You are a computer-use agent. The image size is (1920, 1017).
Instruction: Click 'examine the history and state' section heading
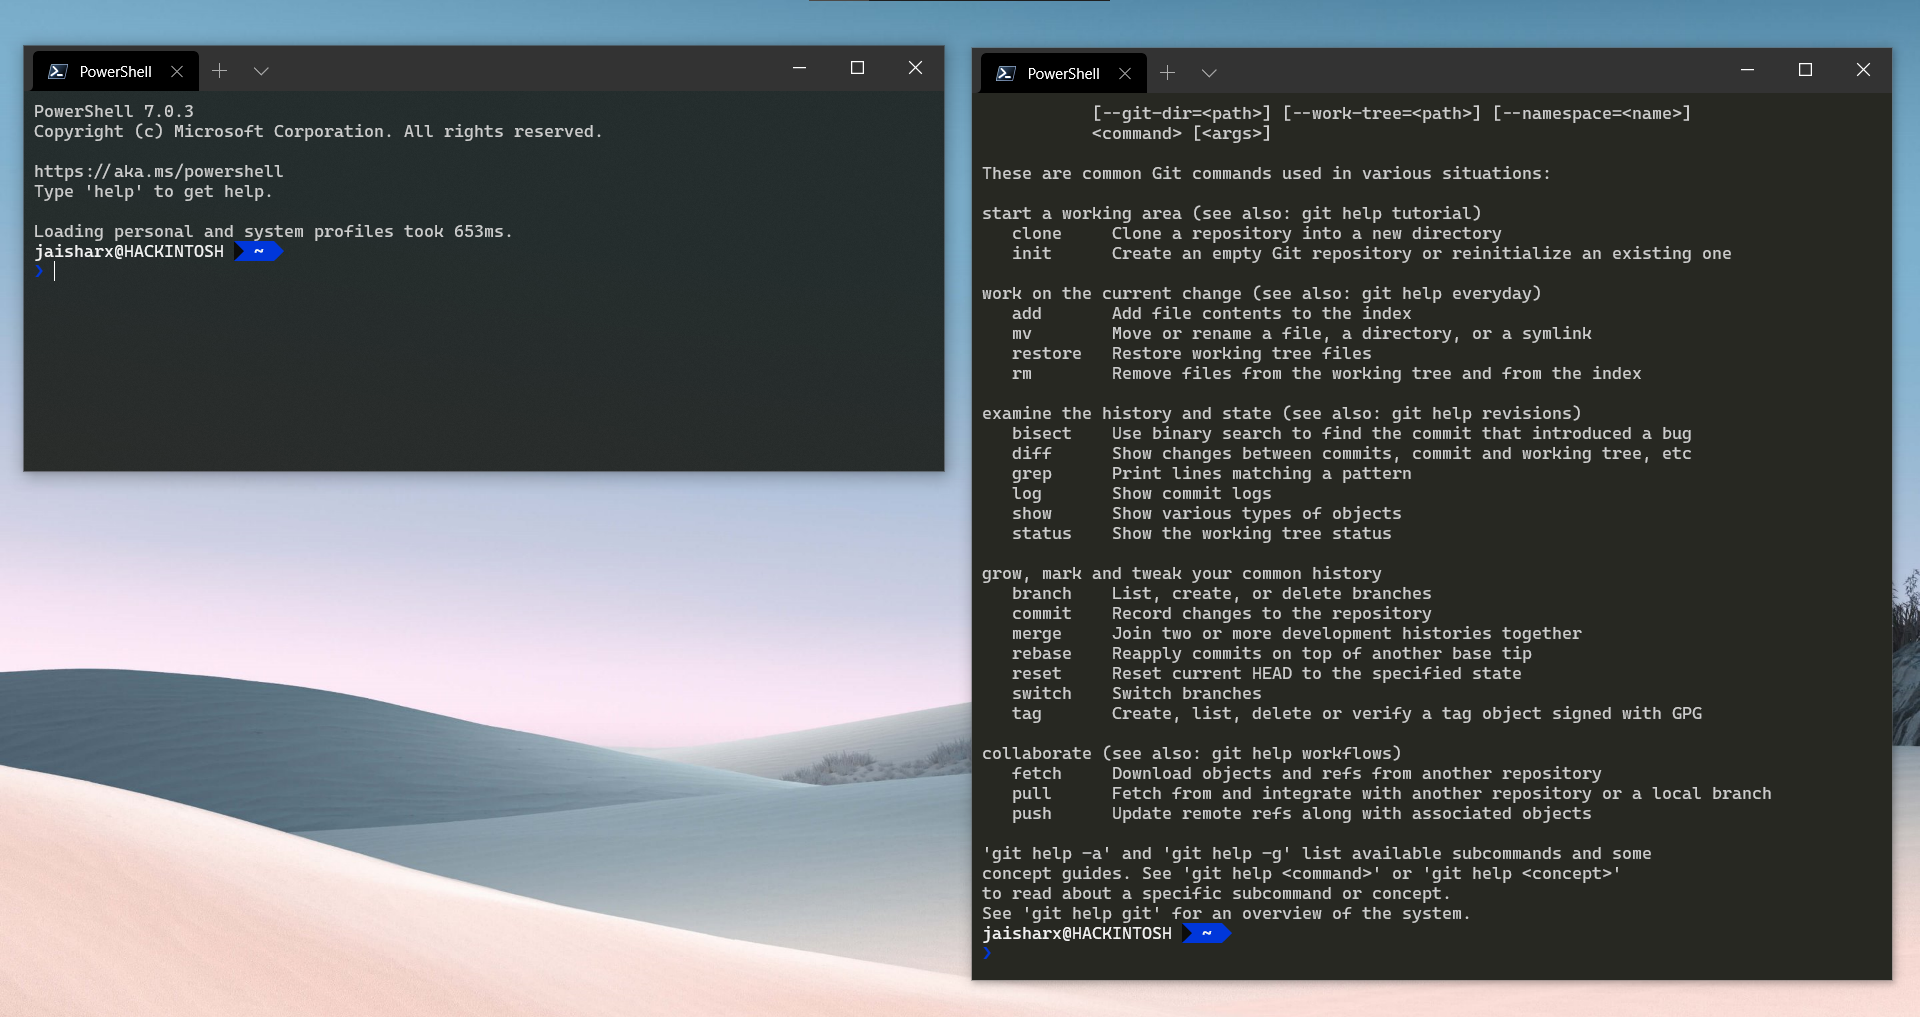pyautogui.click(x=1282, y=414)
